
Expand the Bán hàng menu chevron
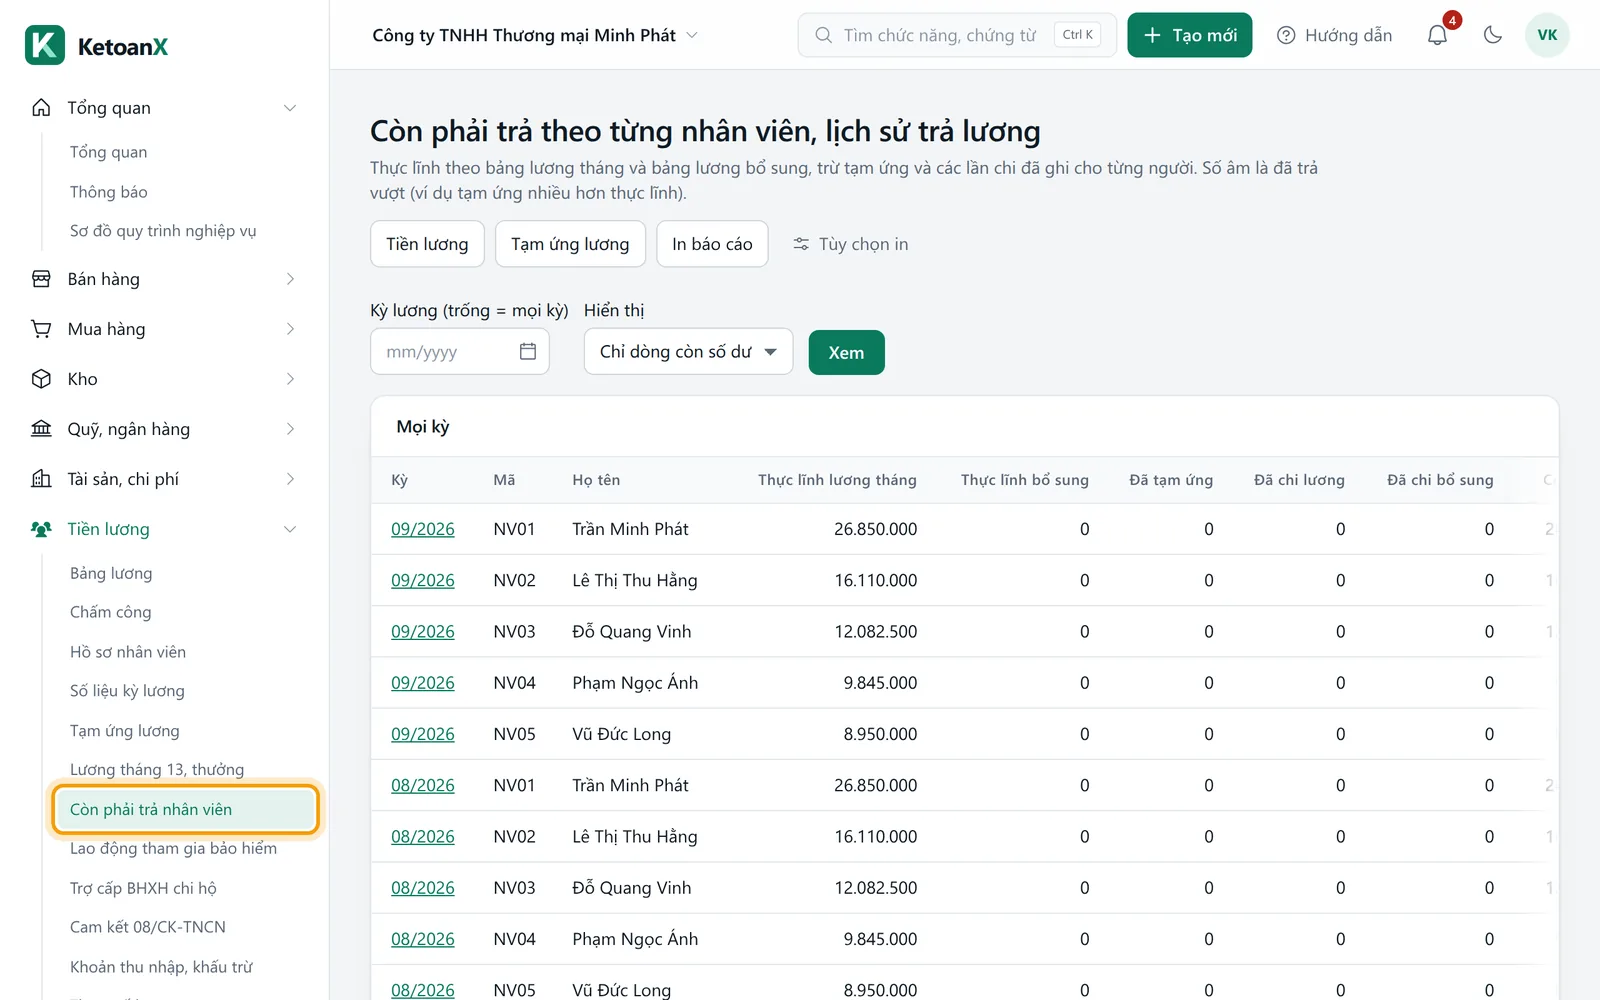point(290,279)
